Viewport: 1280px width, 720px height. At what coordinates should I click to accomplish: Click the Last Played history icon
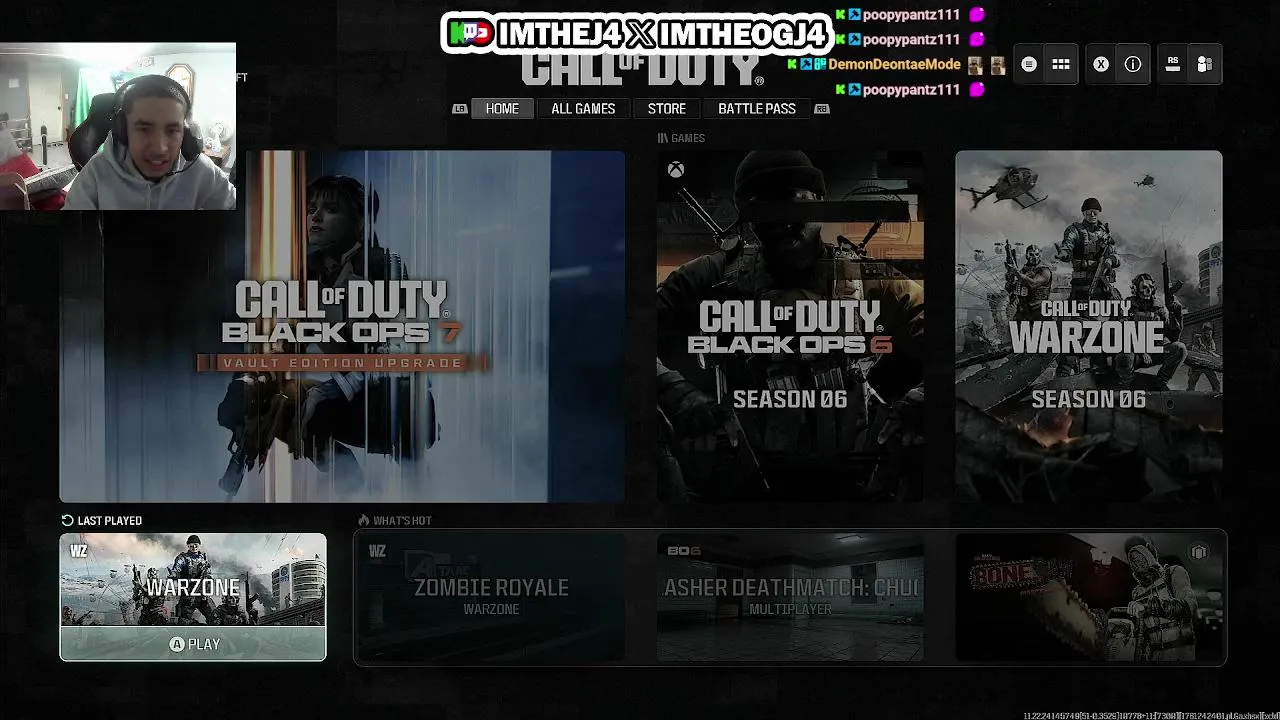68,520
